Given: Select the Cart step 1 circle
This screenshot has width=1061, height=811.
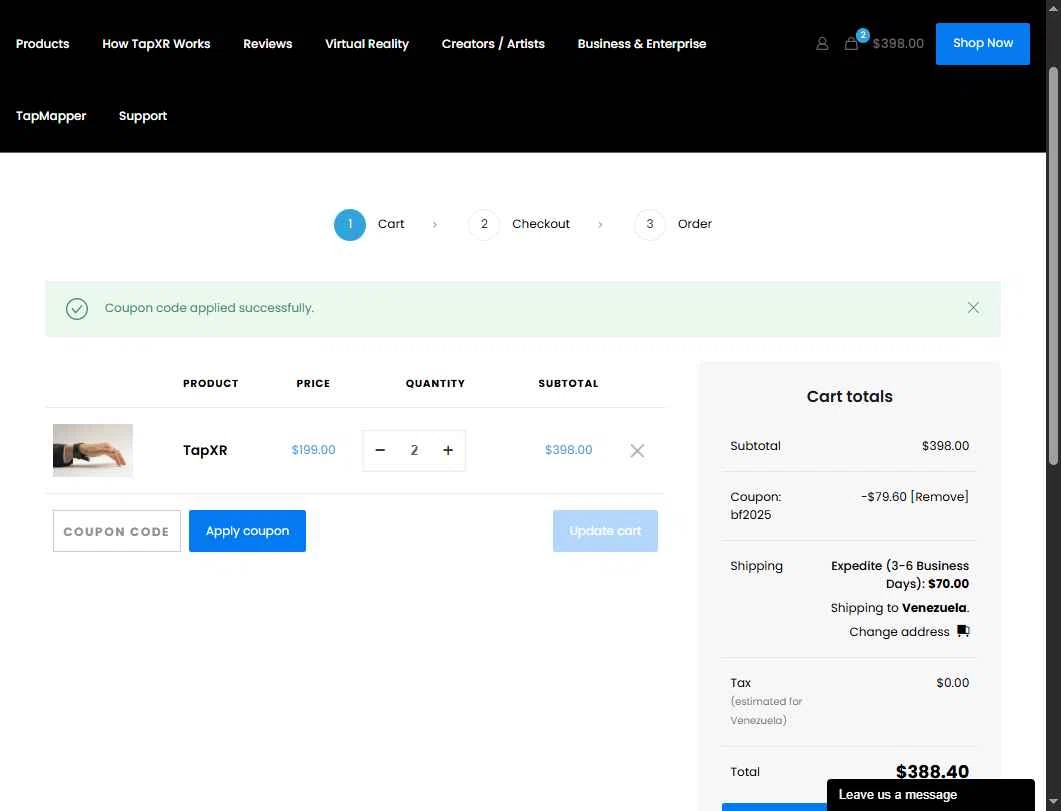Looking at the screenshot, I should (x=350, y=225).
